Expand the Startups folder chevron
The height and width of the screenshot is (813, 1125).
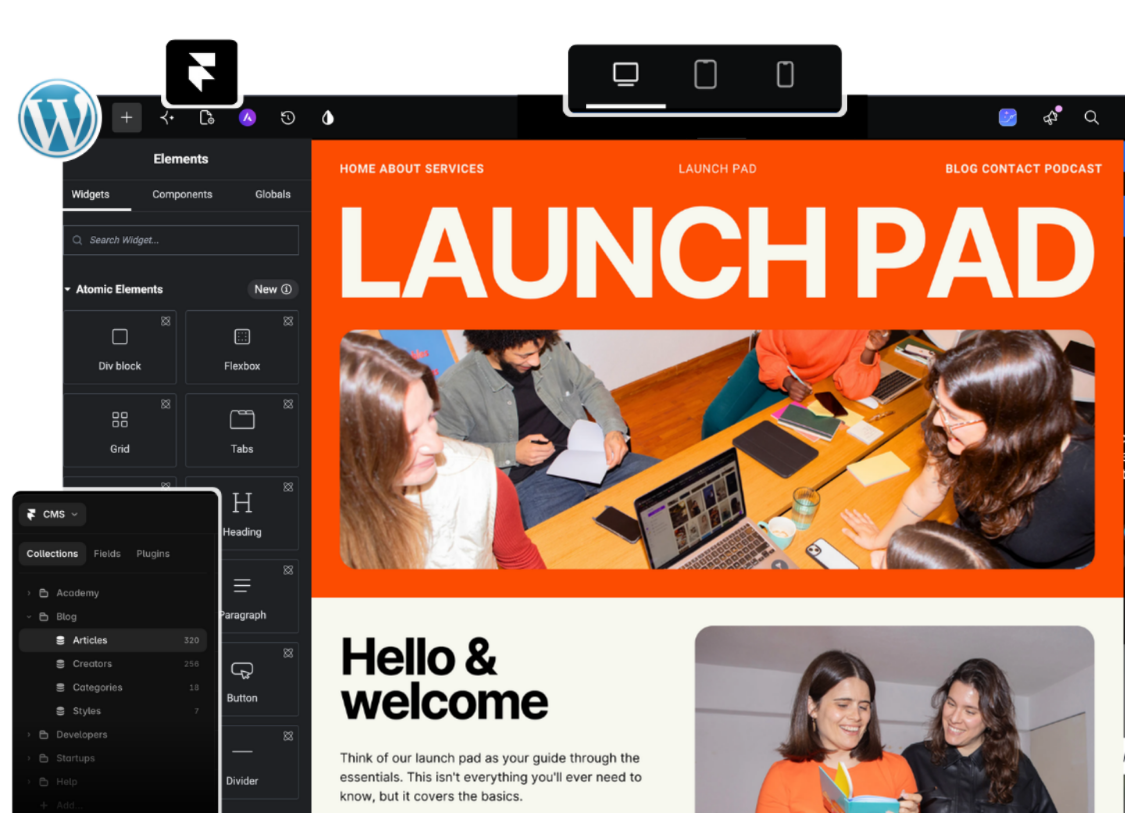pos(29,758)
